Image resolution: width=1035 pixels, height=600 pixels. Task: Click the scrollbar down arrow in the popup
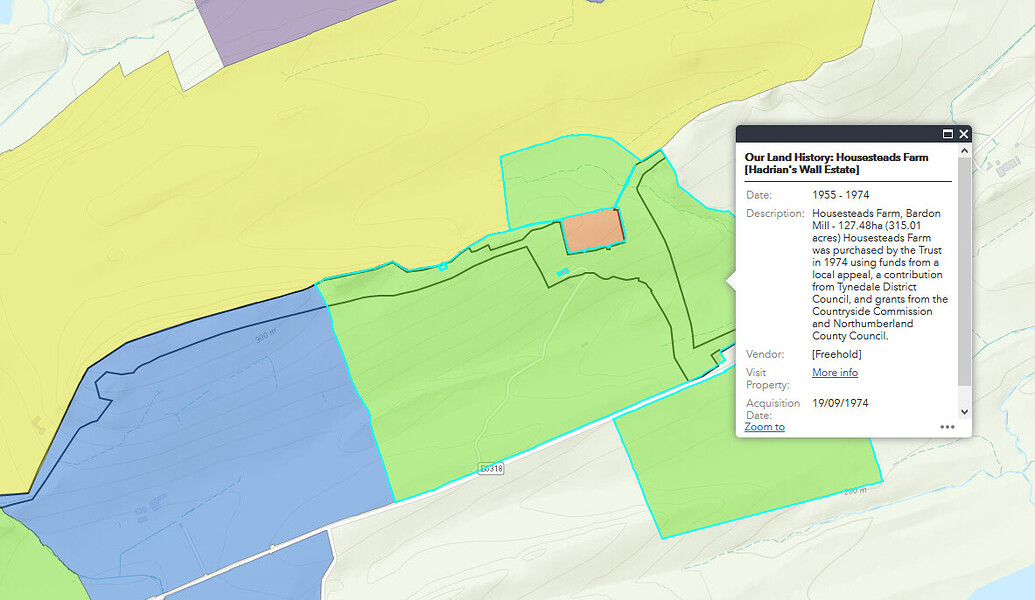click(x=962, y=411)
